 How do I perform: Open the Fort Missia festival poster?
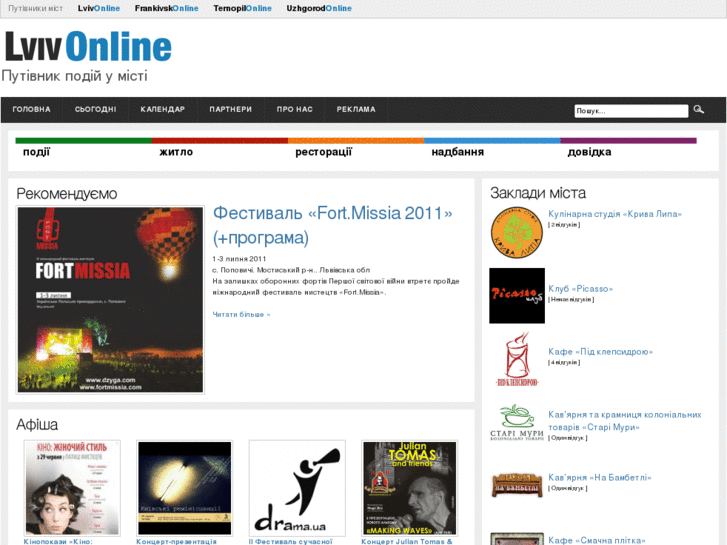[x=110, y=300]
